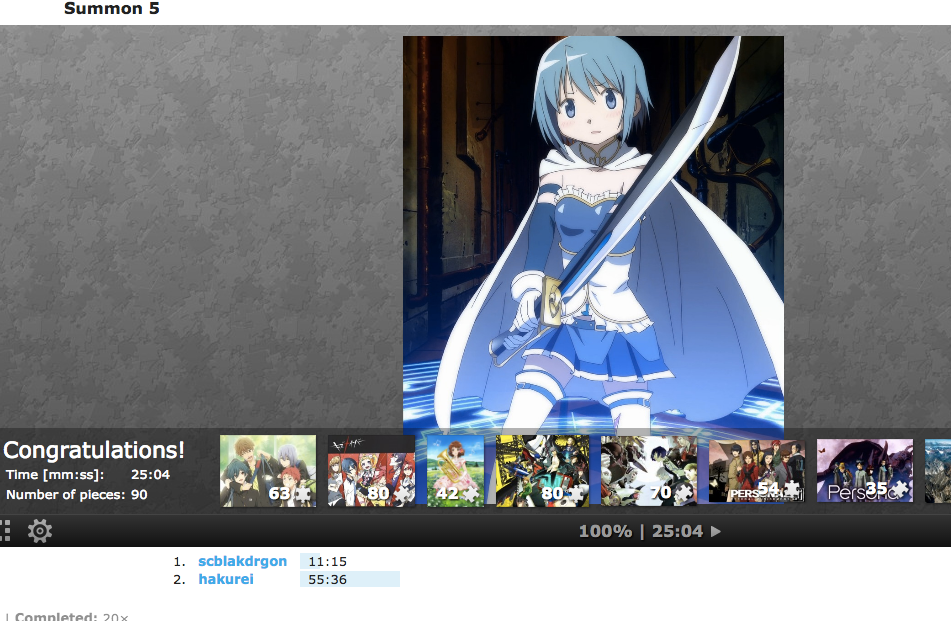Open the puzzle settings gear
This screenshot has width=951, height=621.
pyautogui.click(x=40, y=531)
